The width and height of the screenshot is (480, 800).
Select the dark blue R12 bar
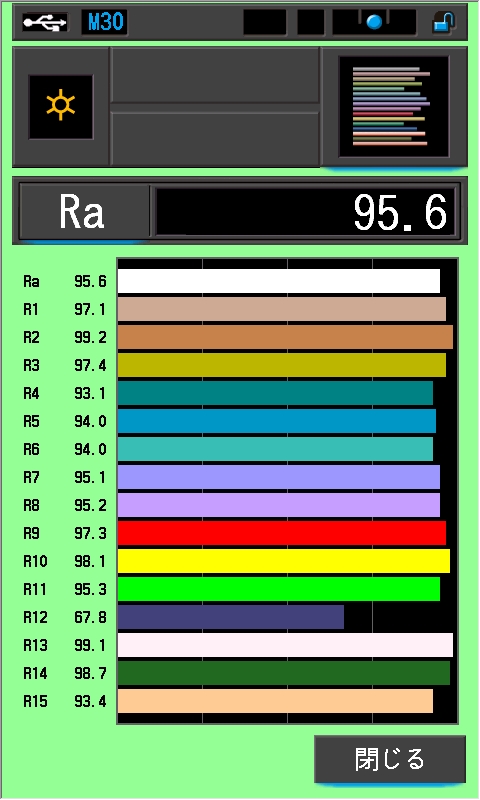point(231,617)
